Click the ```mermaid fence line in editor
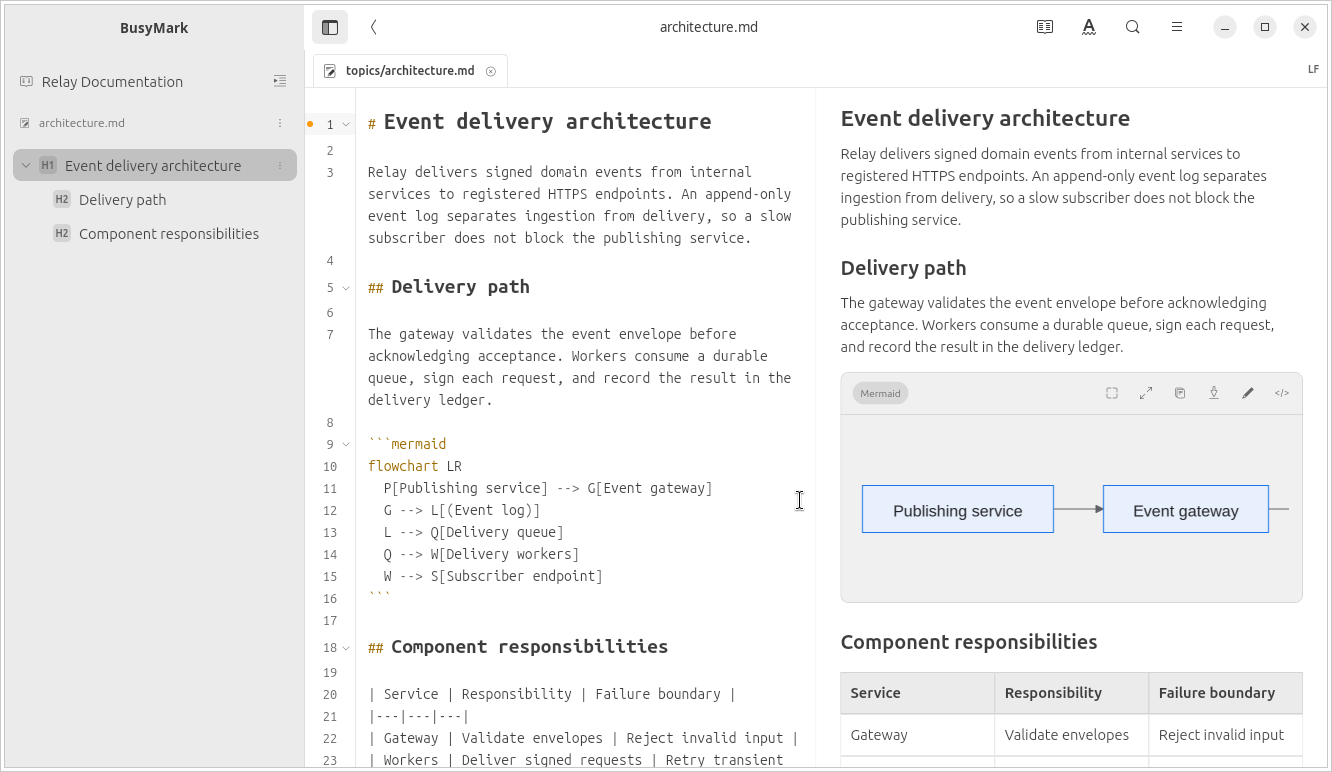1332x772 pixels. (x=407, y=444)
